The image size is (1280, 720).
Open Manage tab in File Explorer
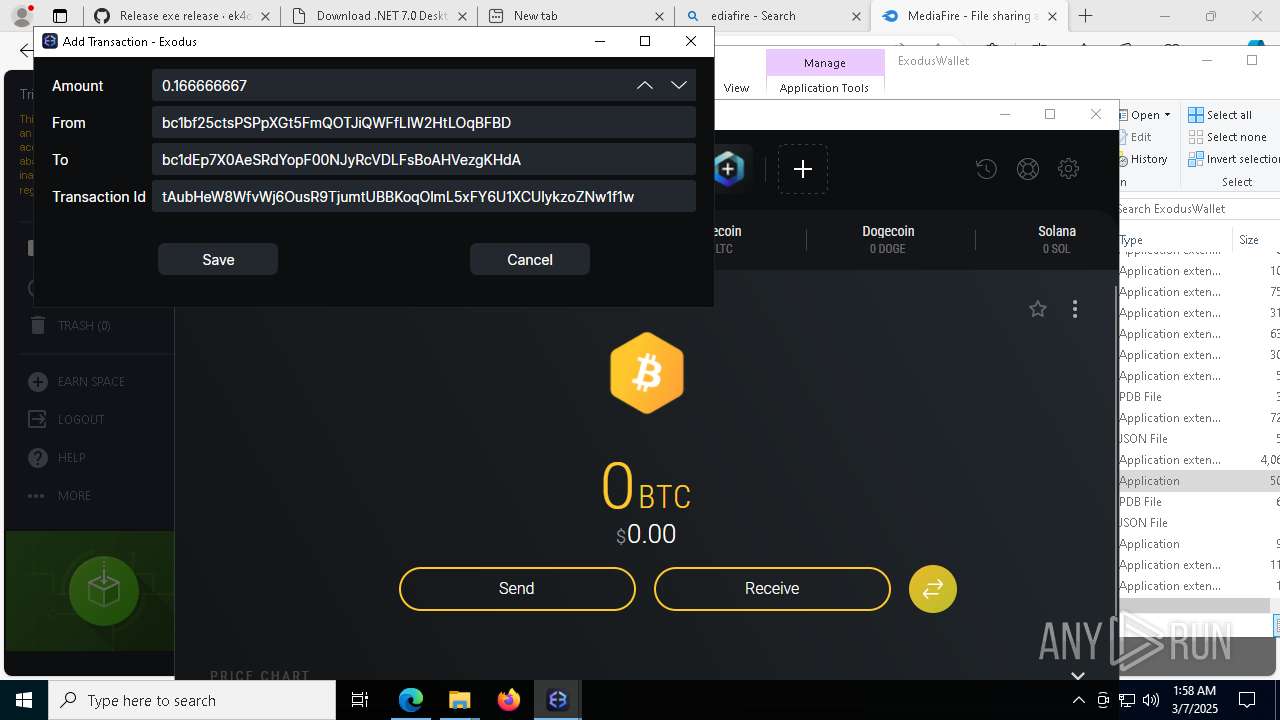(825, 62)
